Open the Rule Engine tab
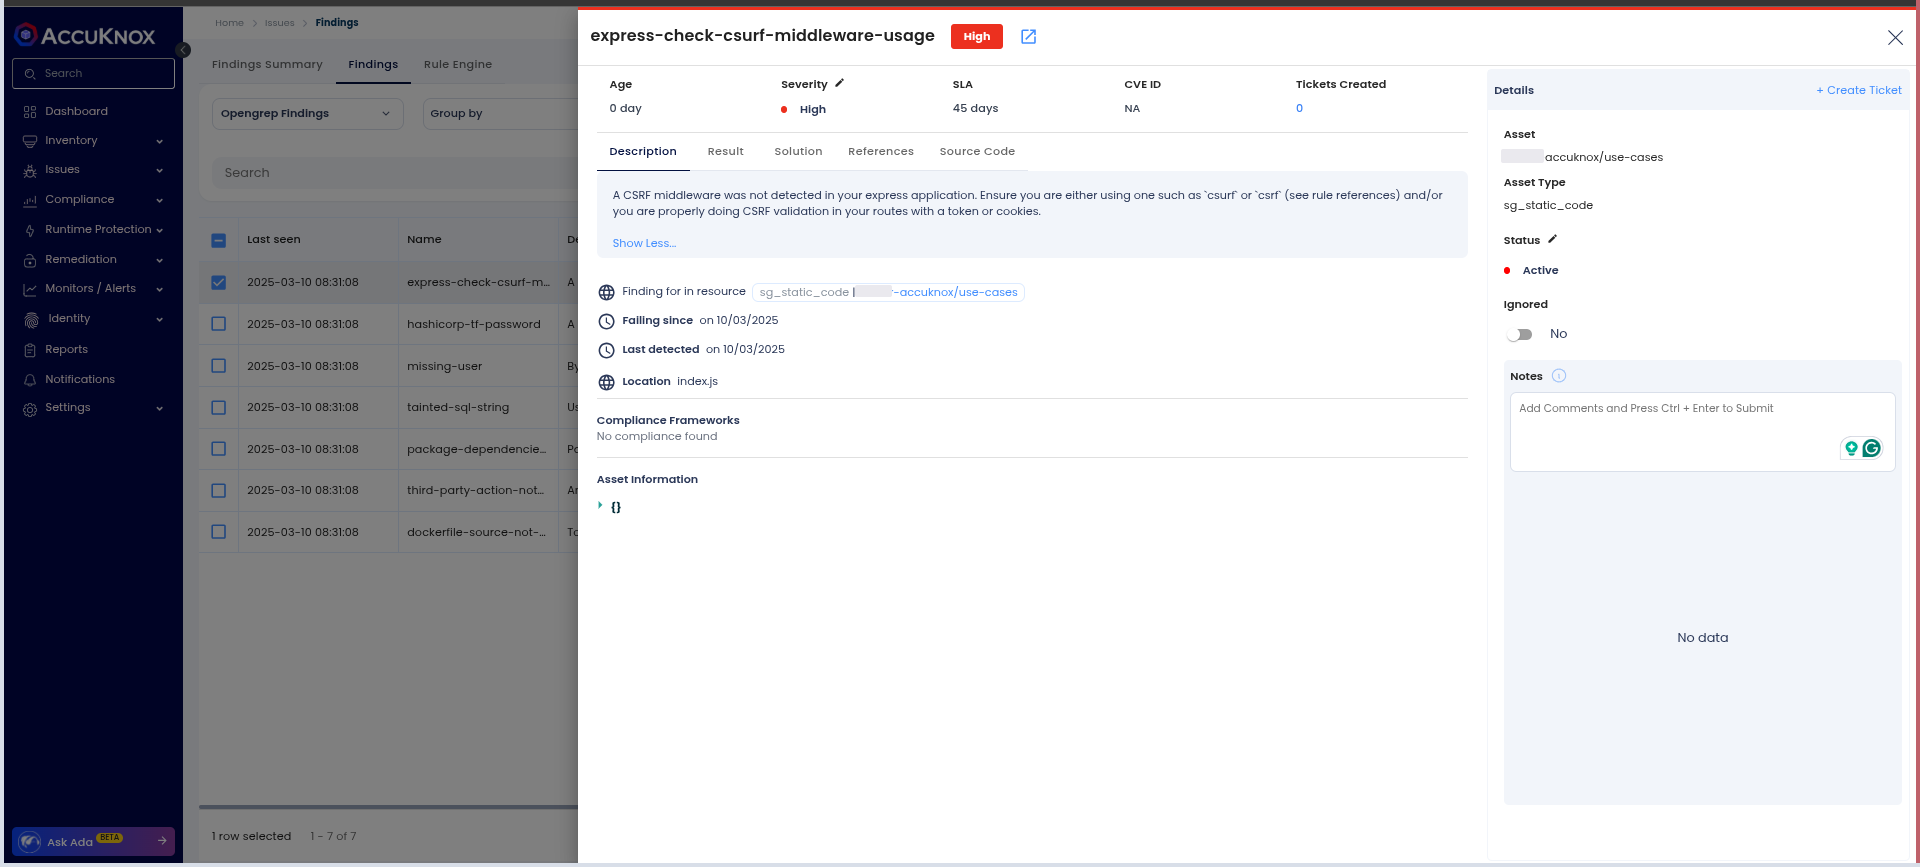 [458, 64]
